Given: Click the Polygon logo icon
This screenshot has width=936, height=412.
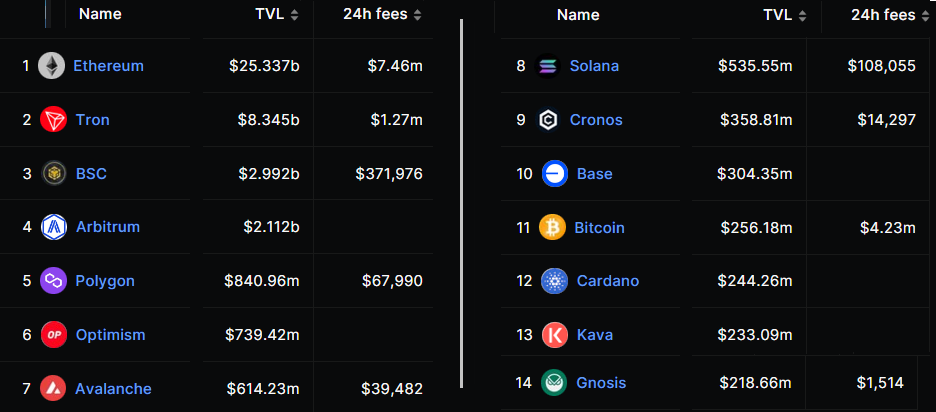Looking at the screenshot, I should (53, 281).
